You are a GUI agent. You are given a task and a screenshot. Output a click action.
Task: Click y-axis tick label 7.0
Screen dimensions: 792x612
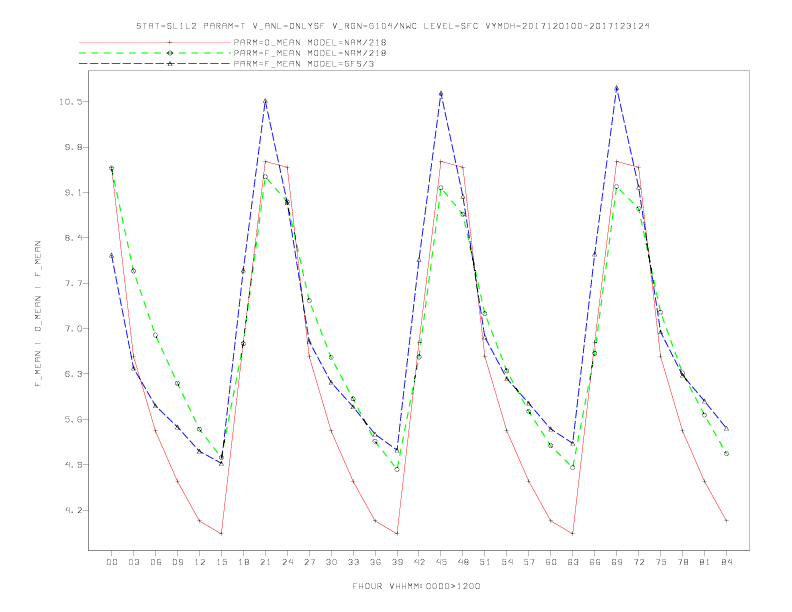tap(73, 329)
